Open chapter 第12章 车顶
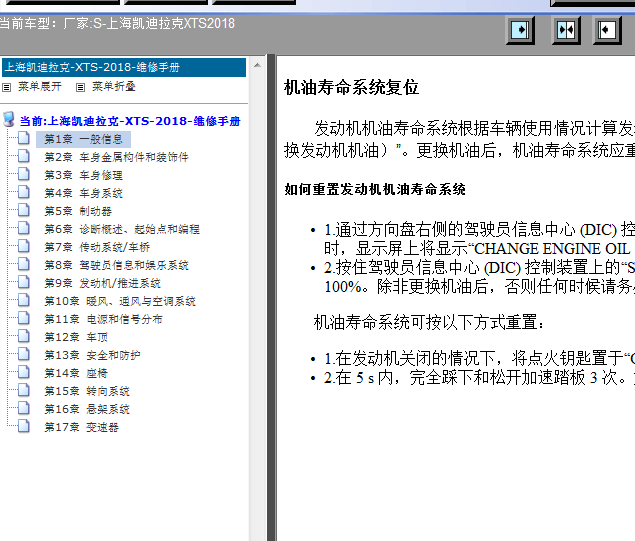This screenshot has width=635, height=541. click(76, 337)
